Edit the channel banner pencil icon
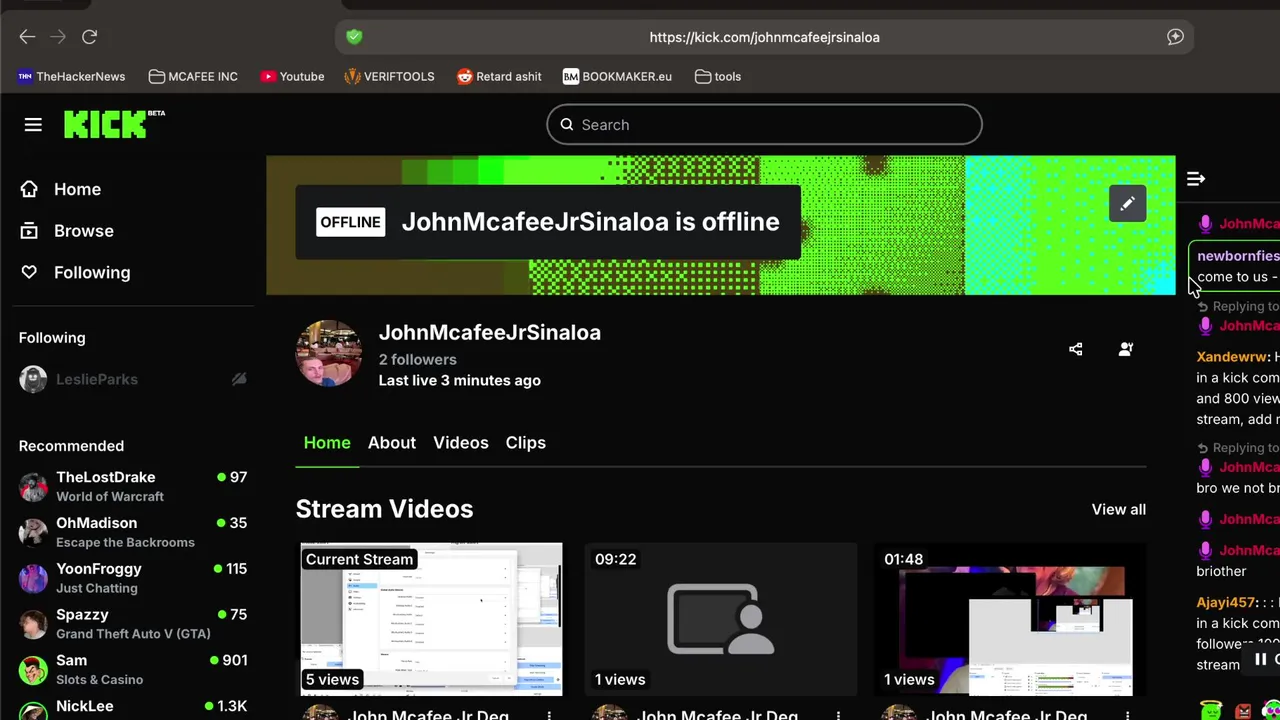 point(1127,204)
